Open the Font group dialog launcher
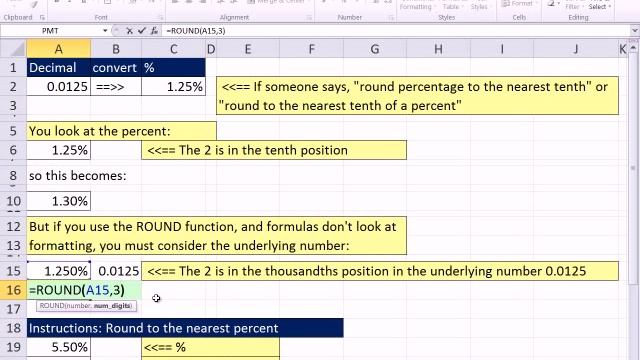Viewport: 640px width, 360px height. (161, 18)
